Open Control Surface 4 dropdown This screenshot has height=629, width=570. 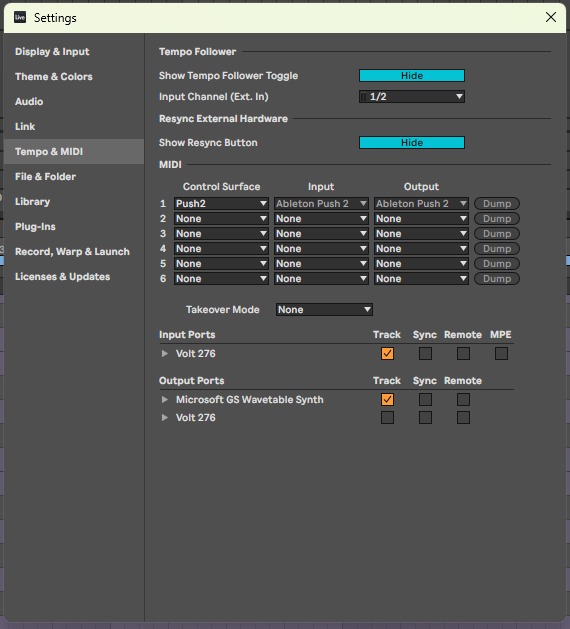click(221, 249)
